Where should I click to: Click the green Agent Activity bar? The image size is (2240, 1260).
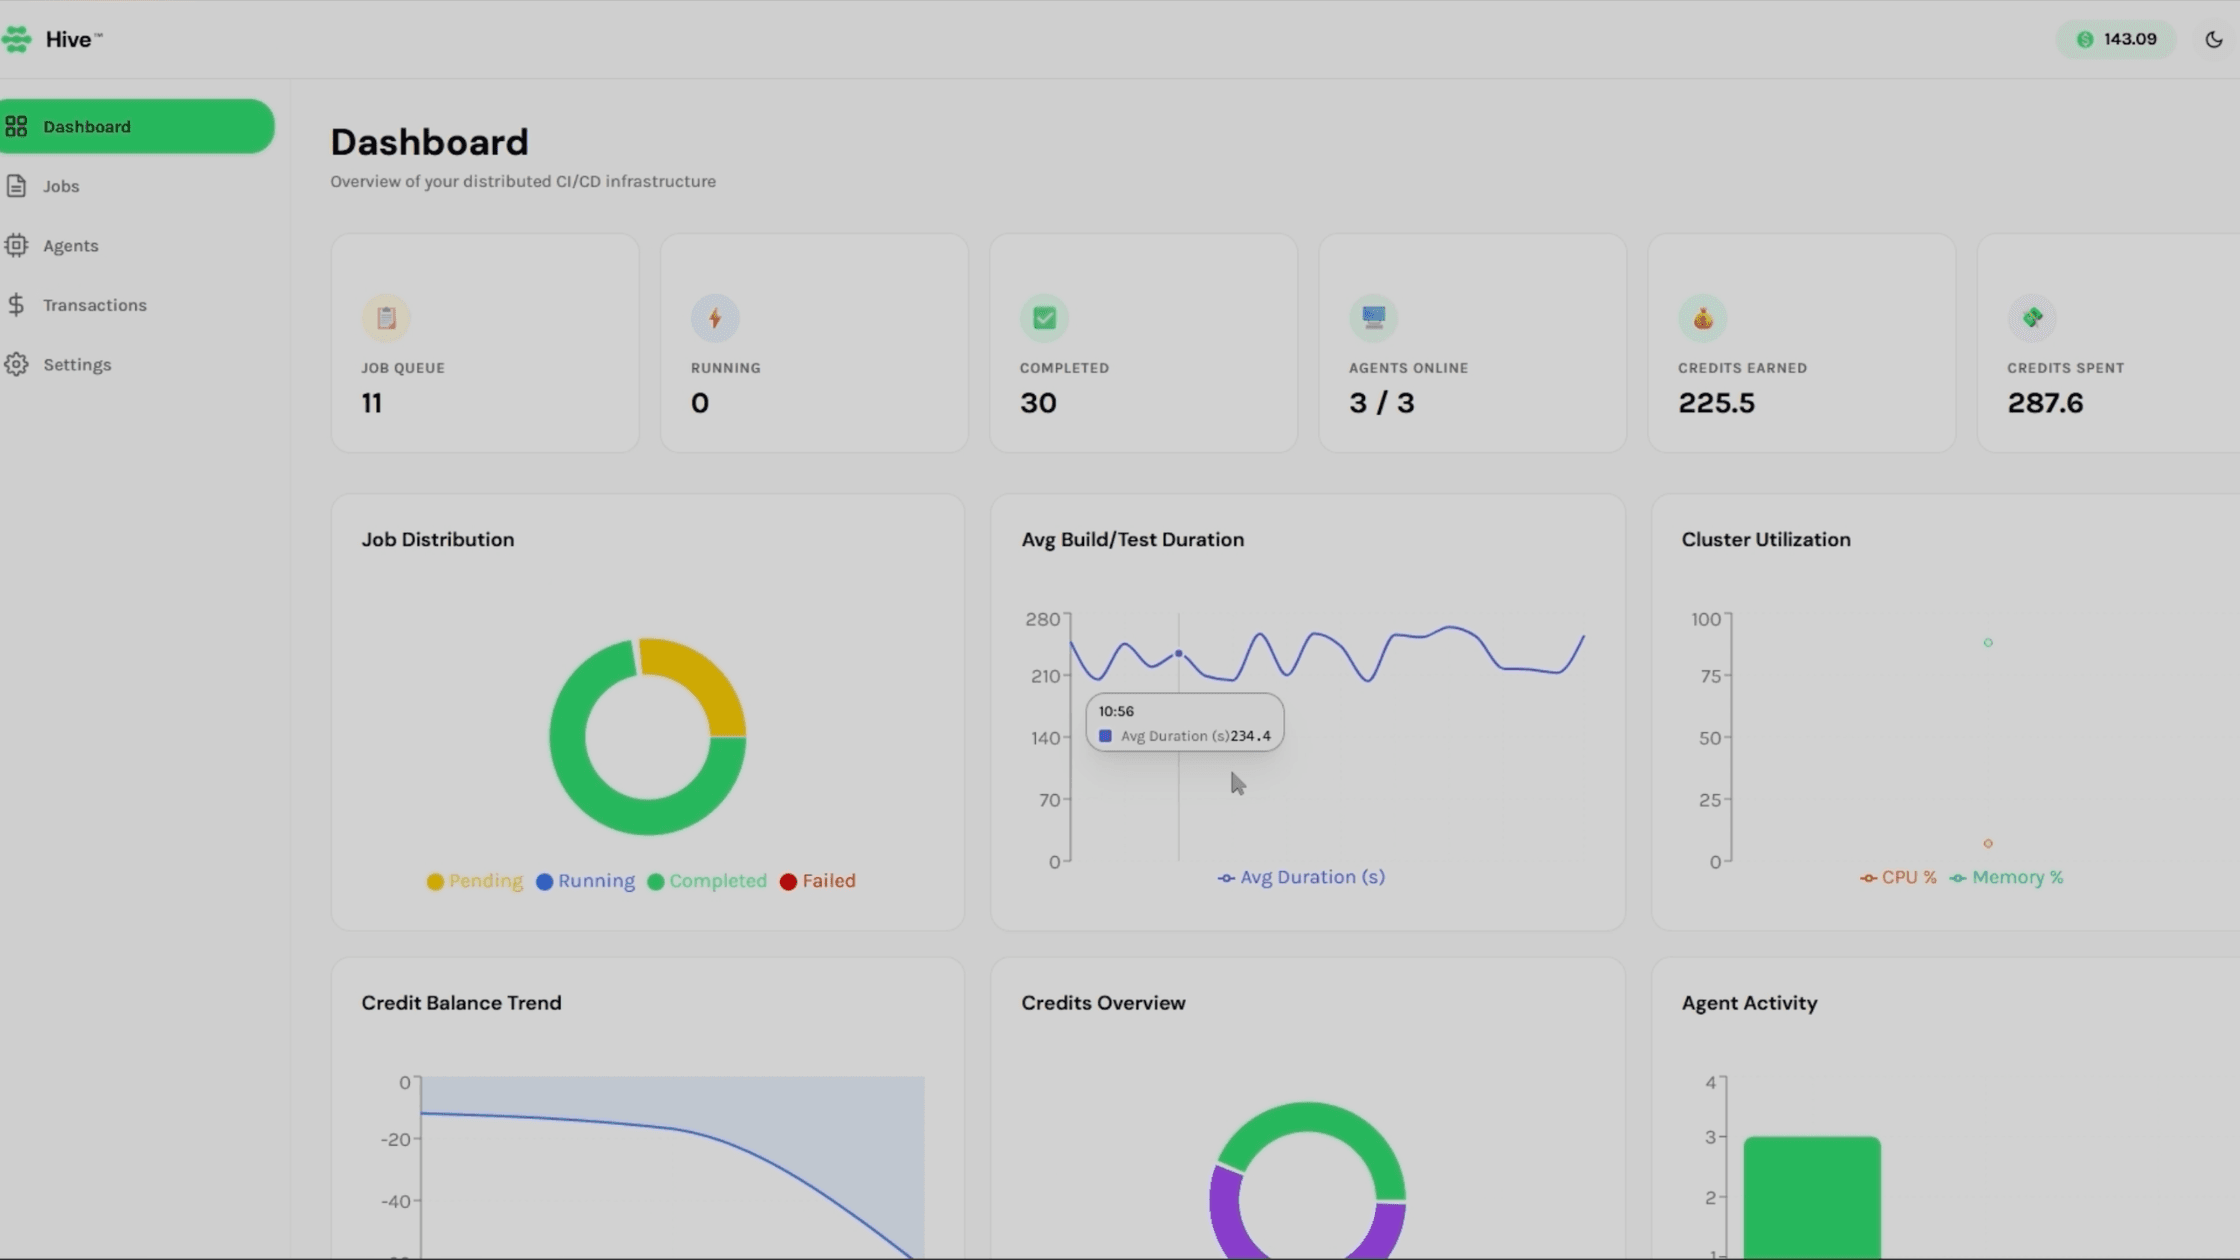click(x=1812, y=1197)
